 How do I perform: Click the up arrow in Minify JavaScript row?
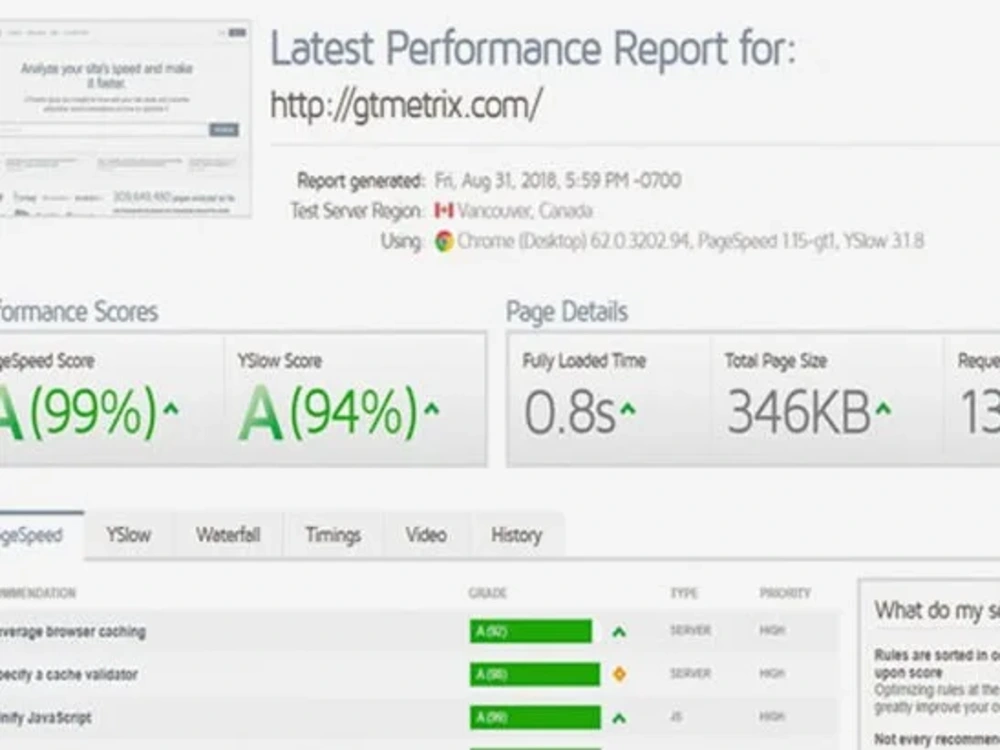[x=619, y=718]
